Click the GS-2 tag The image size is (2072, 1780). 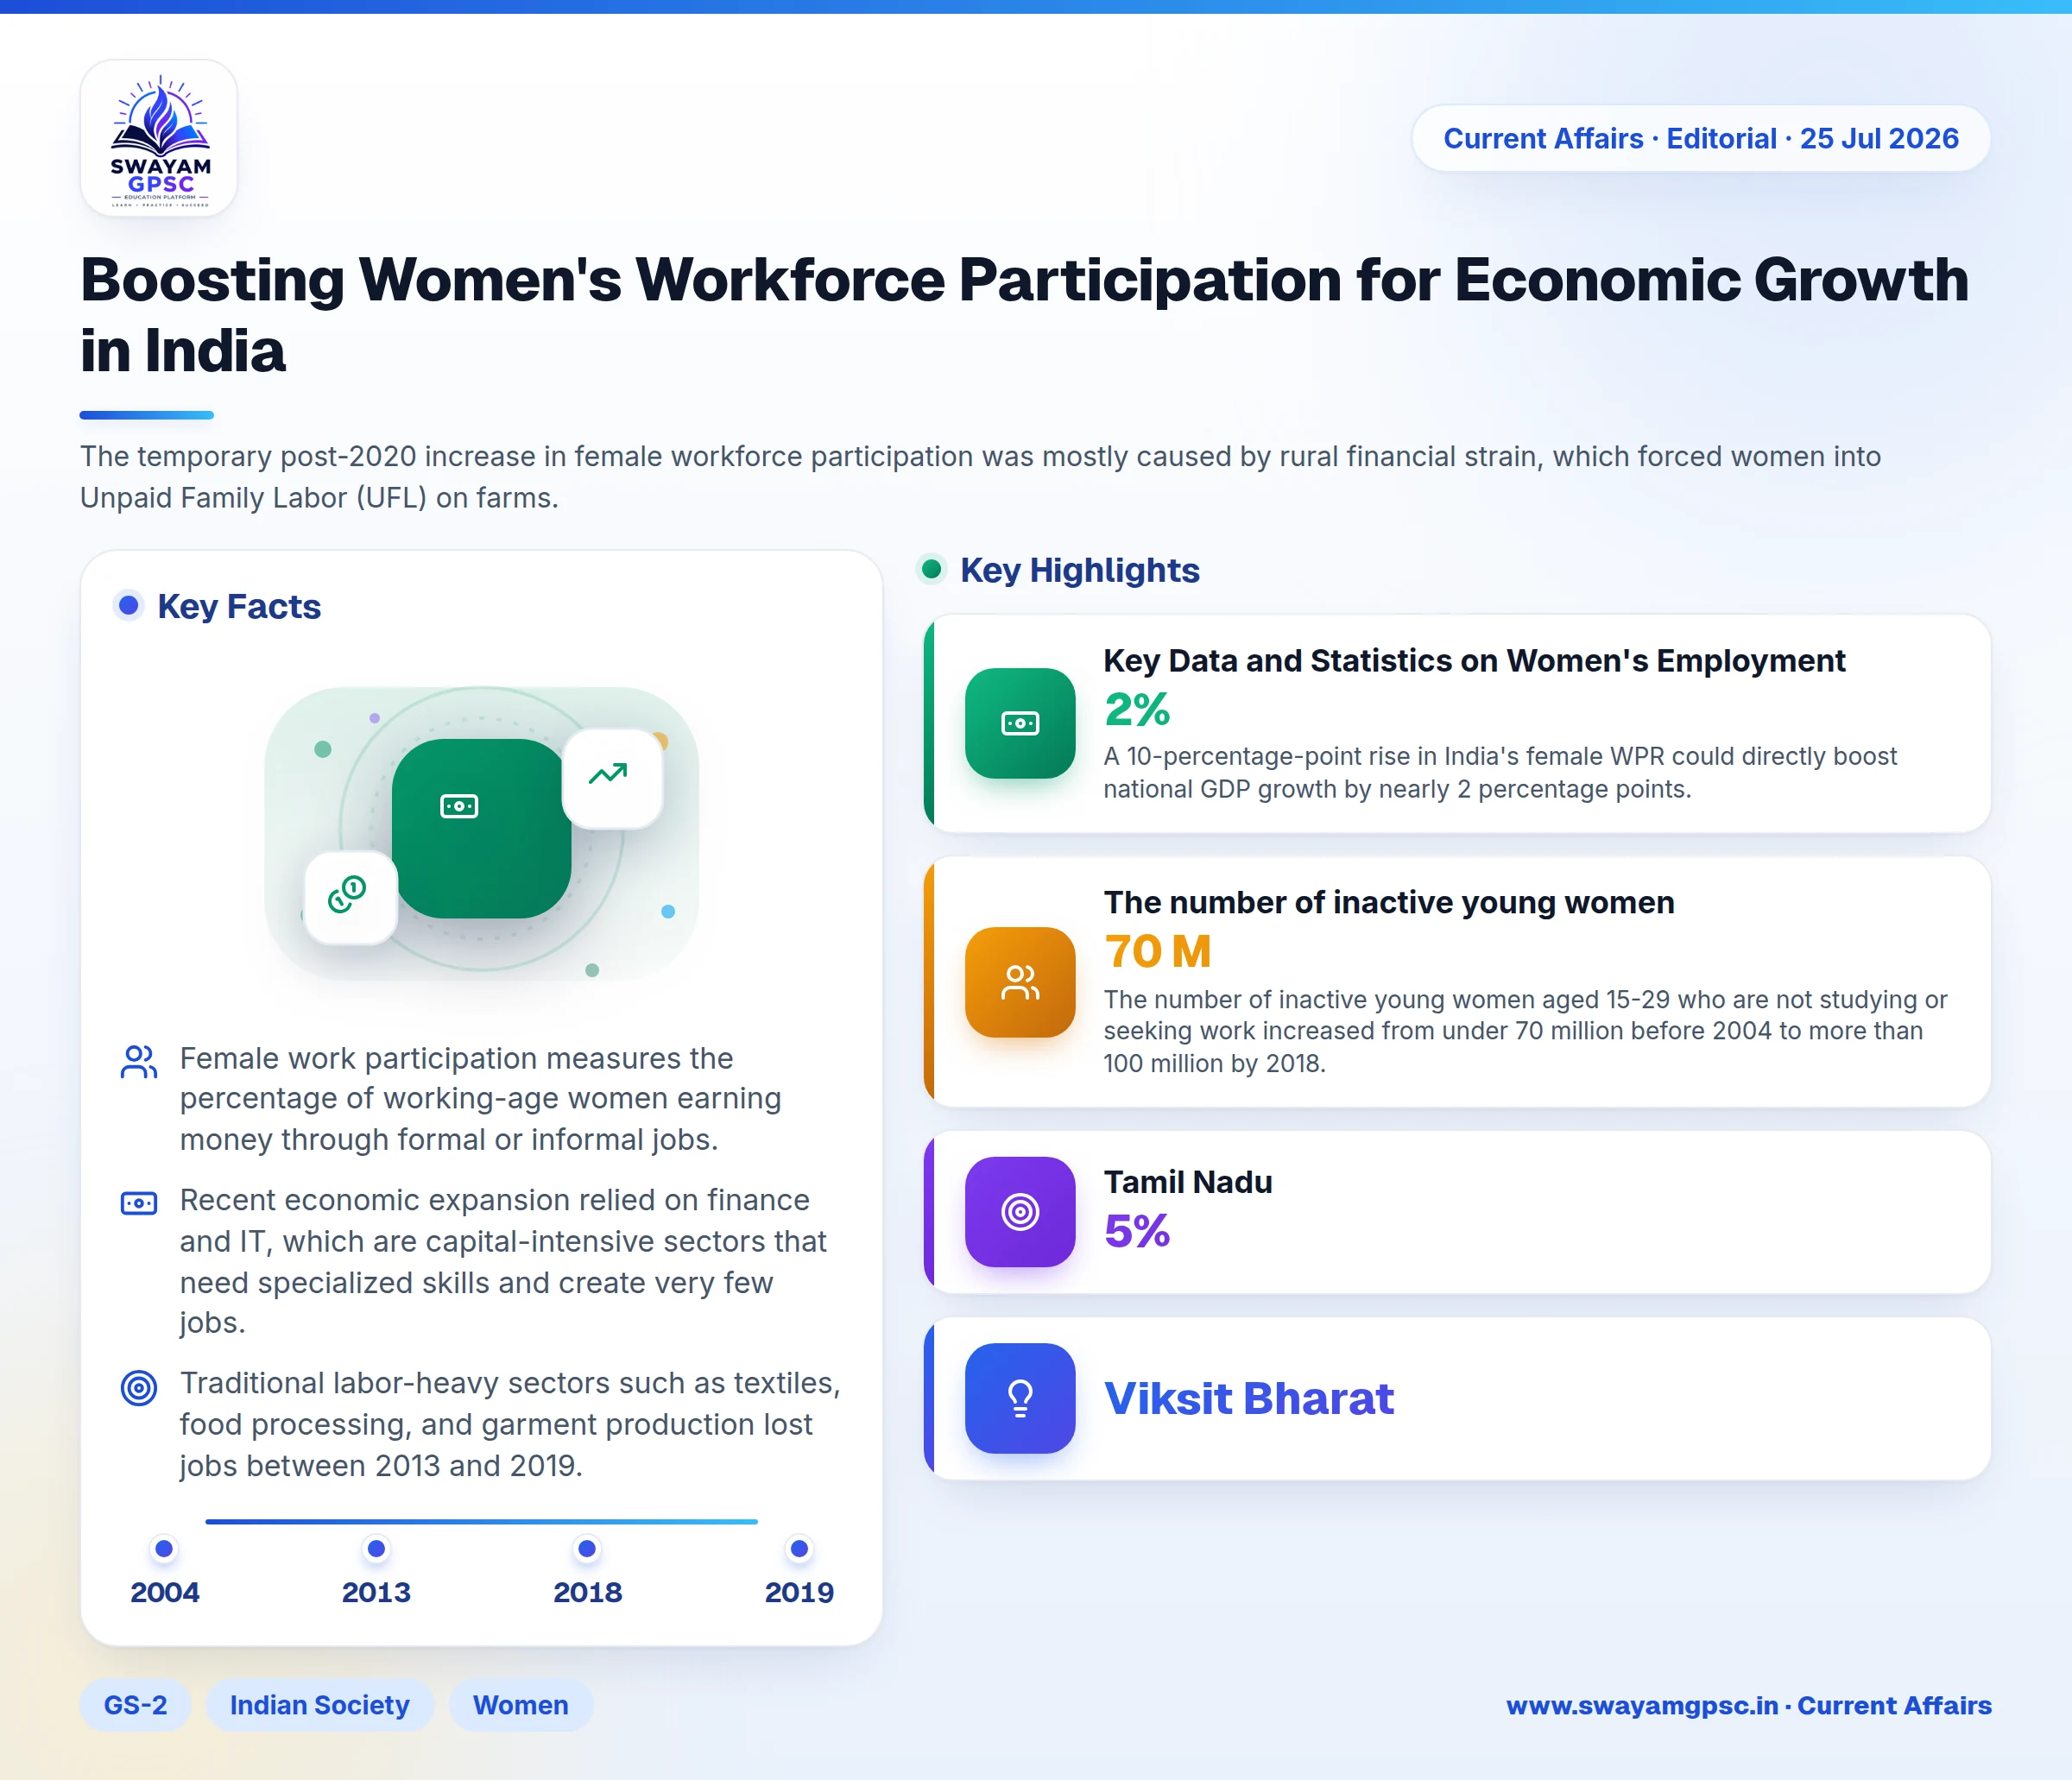[x=136, y=1705]
